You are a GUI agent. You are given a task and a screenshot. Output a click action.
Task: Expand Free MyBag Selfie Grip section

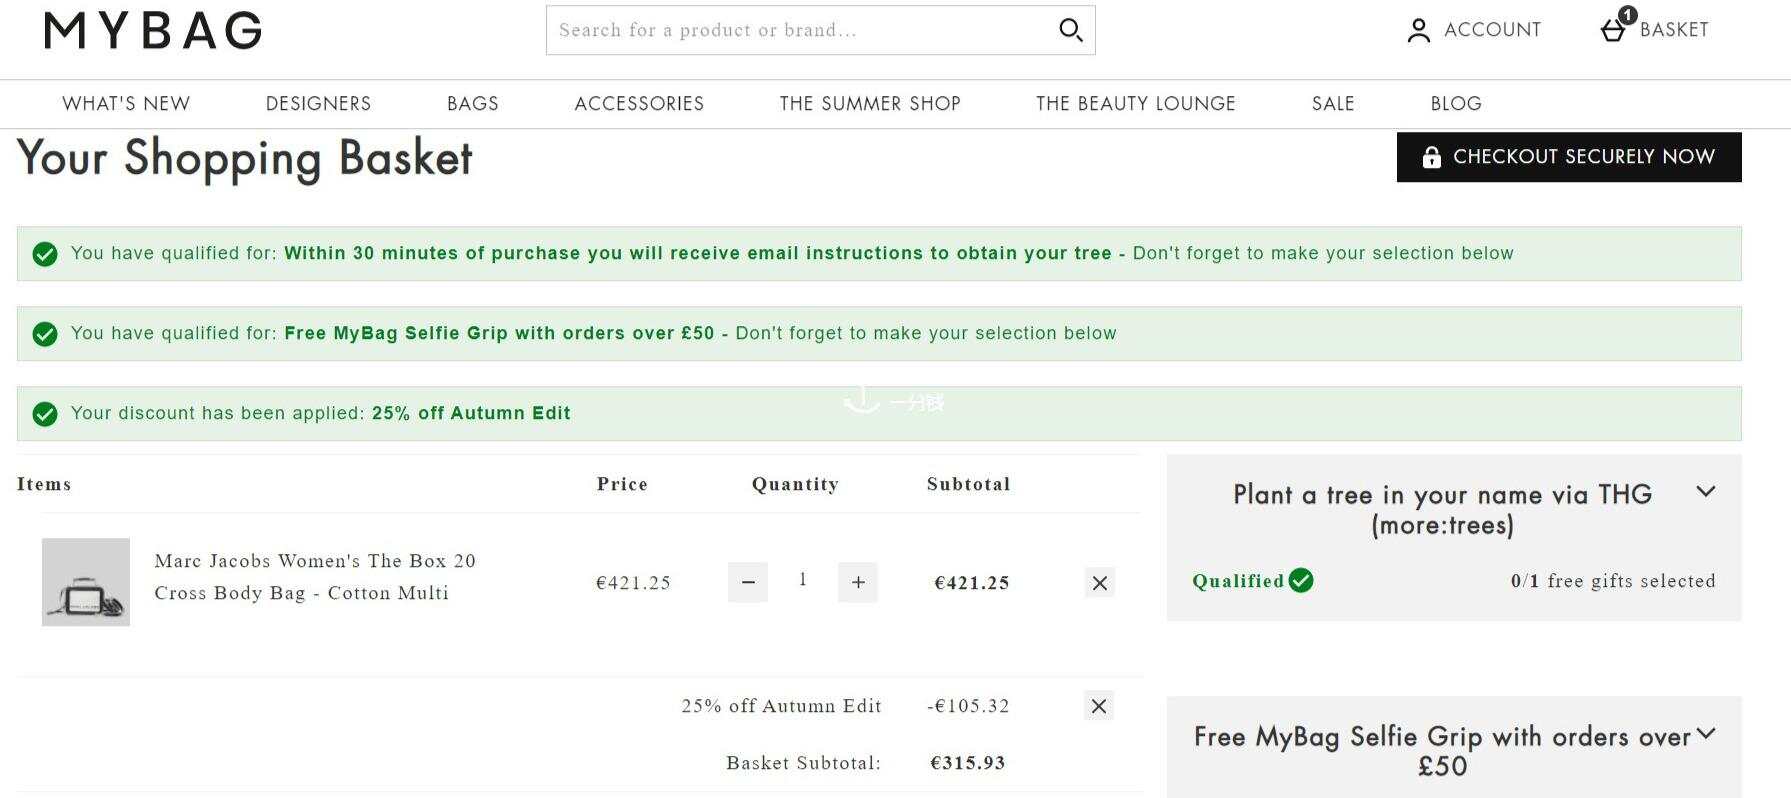click(1706, 734)
